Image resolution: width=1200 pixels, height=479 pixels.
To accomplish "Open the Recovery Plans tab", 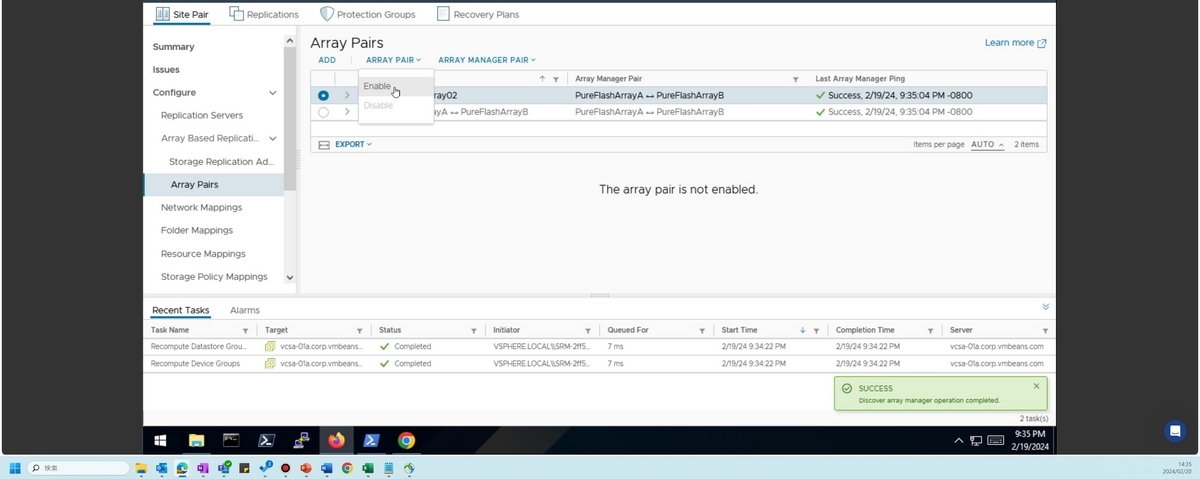I will pyautogui.click(x=478, y=14).
